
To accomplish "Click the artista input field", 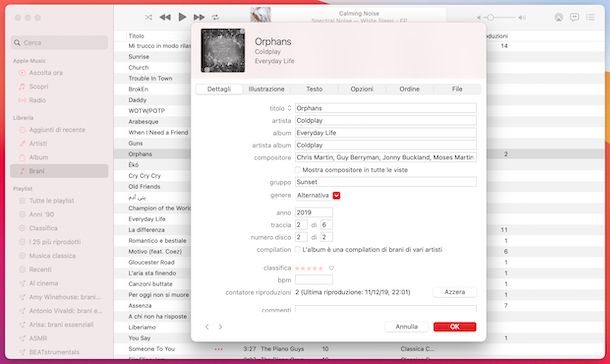I will click(x=386, y=121).
